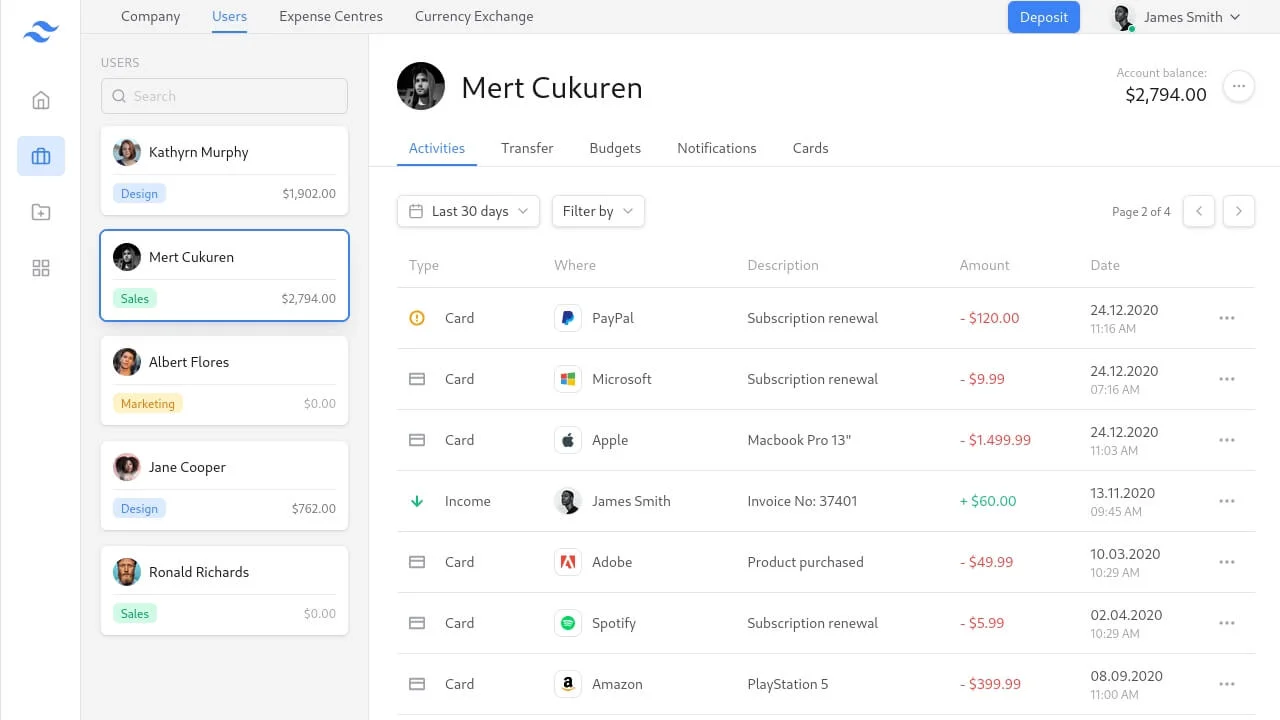Go to the next page of transactions
The height and width of the screenshot is (720, 1280).
pyautogui.click(x=1239, y=211)
